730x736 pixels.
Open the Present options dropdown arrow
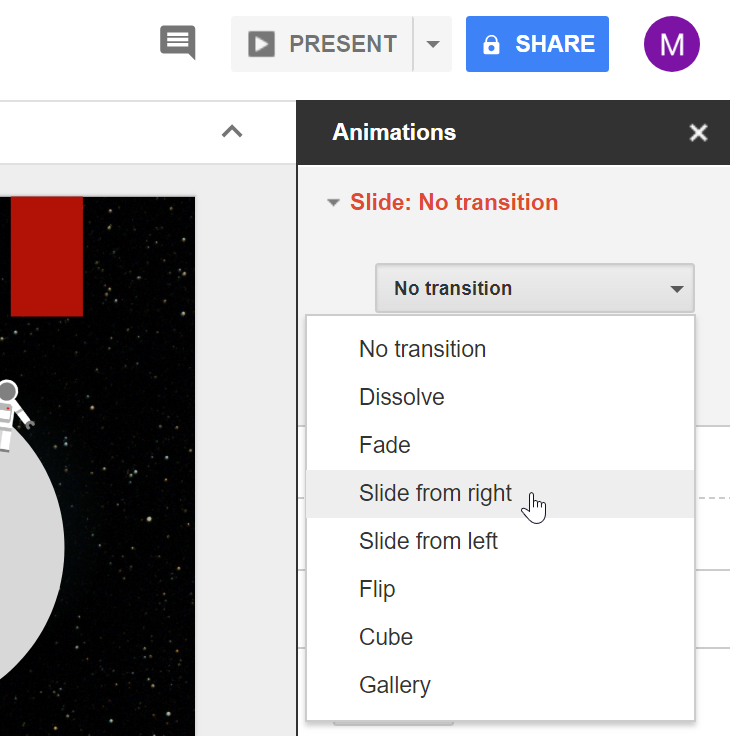pyautogui.click(x=433, y=44)
